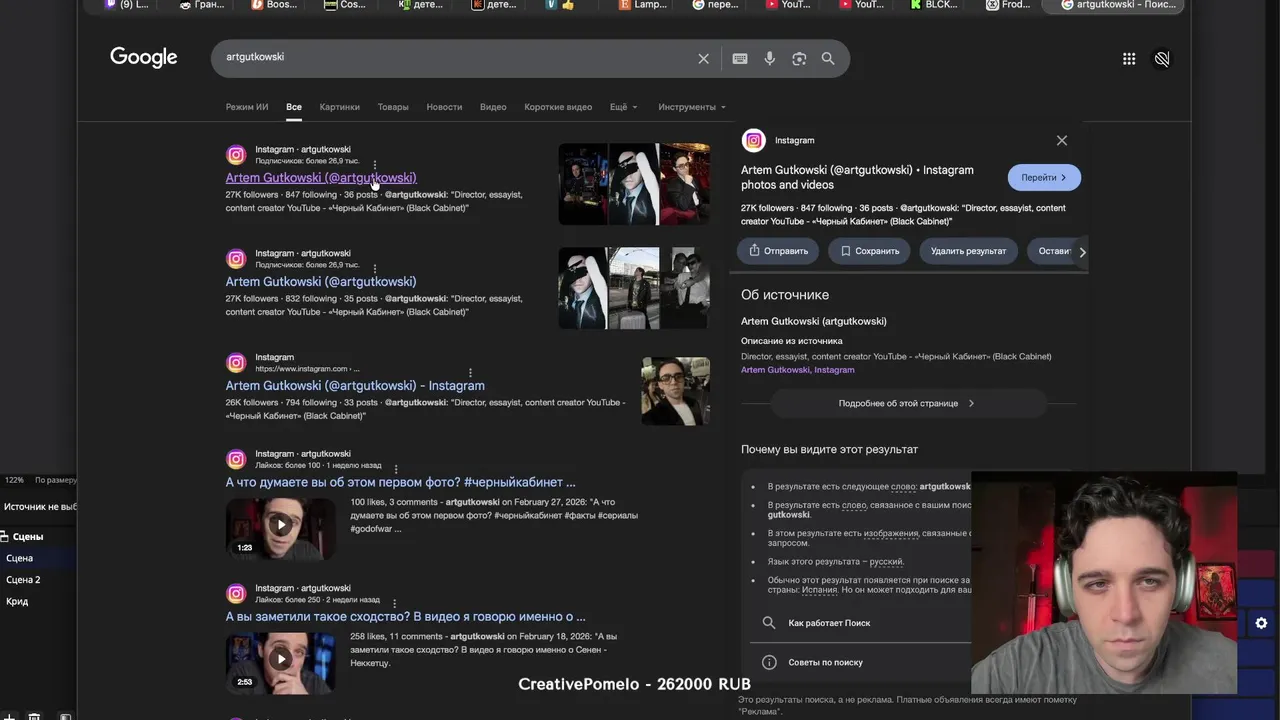Switch to the 'Короткие видео' tab

(558, 107)
